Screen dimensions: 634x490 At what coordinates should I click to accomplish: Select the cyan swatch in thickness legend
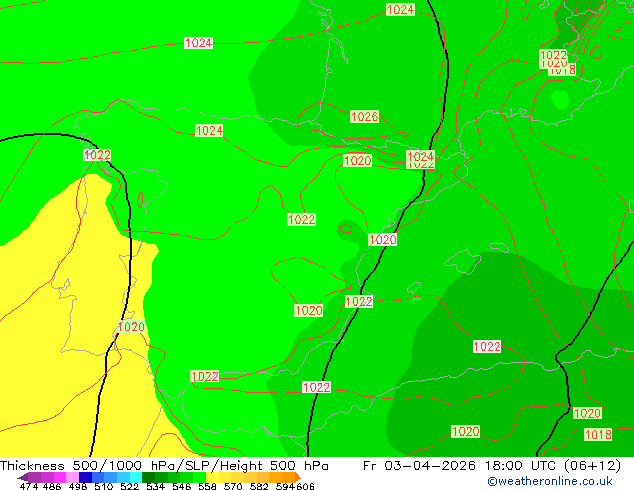pos(136,477)
